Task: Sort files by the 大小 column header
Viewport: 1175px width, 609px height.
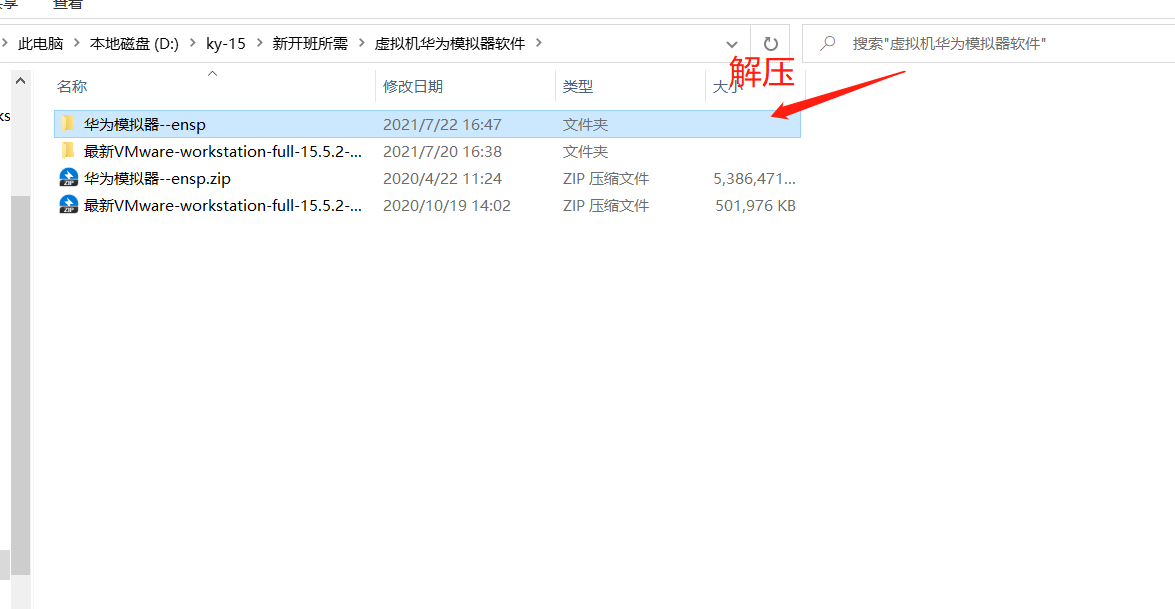Action: (x=726, y=86)
